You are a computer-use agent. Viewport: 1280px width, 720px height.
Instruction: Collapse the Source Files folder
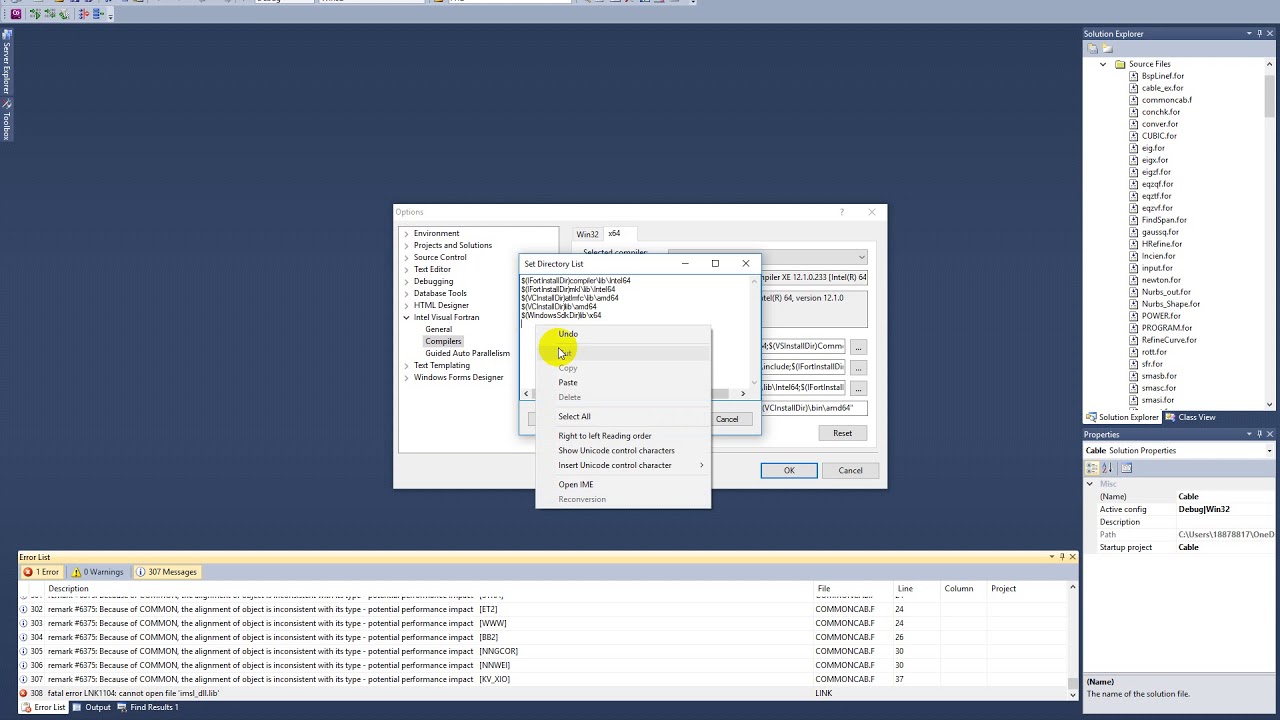[1103, 64]
